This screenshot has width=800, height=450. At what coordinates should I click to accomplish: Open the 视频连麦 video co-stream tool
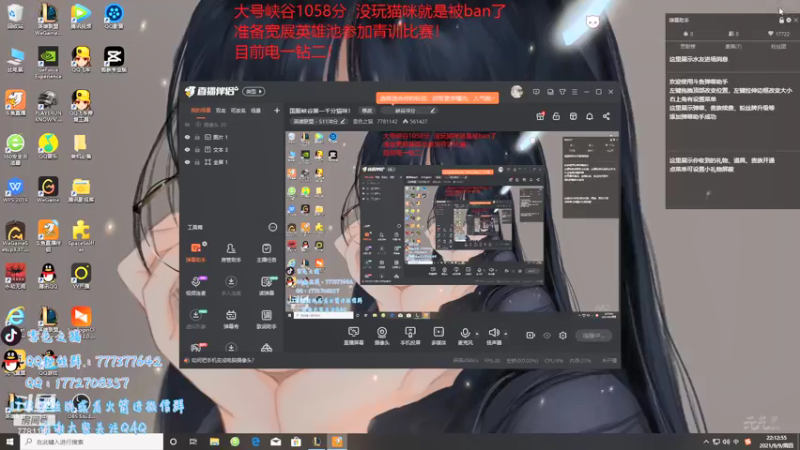(195, 286)
